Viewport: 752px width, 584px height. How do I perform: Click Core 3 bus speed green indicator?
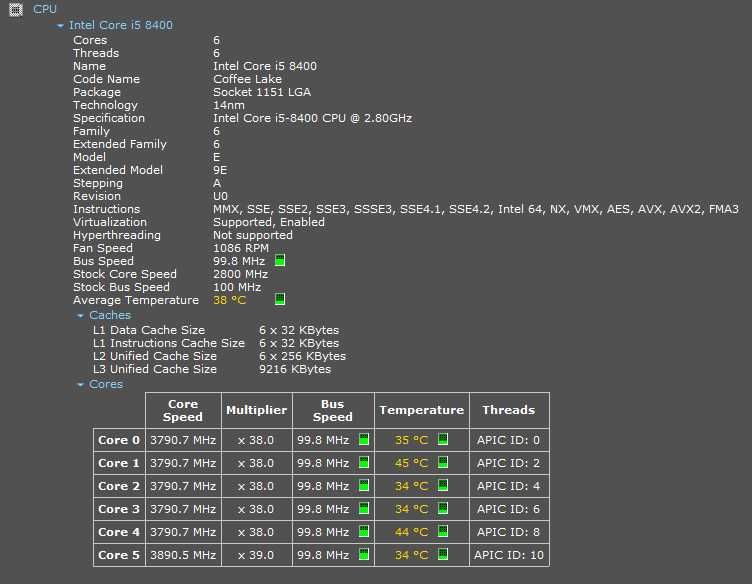[x=364, y=509]
